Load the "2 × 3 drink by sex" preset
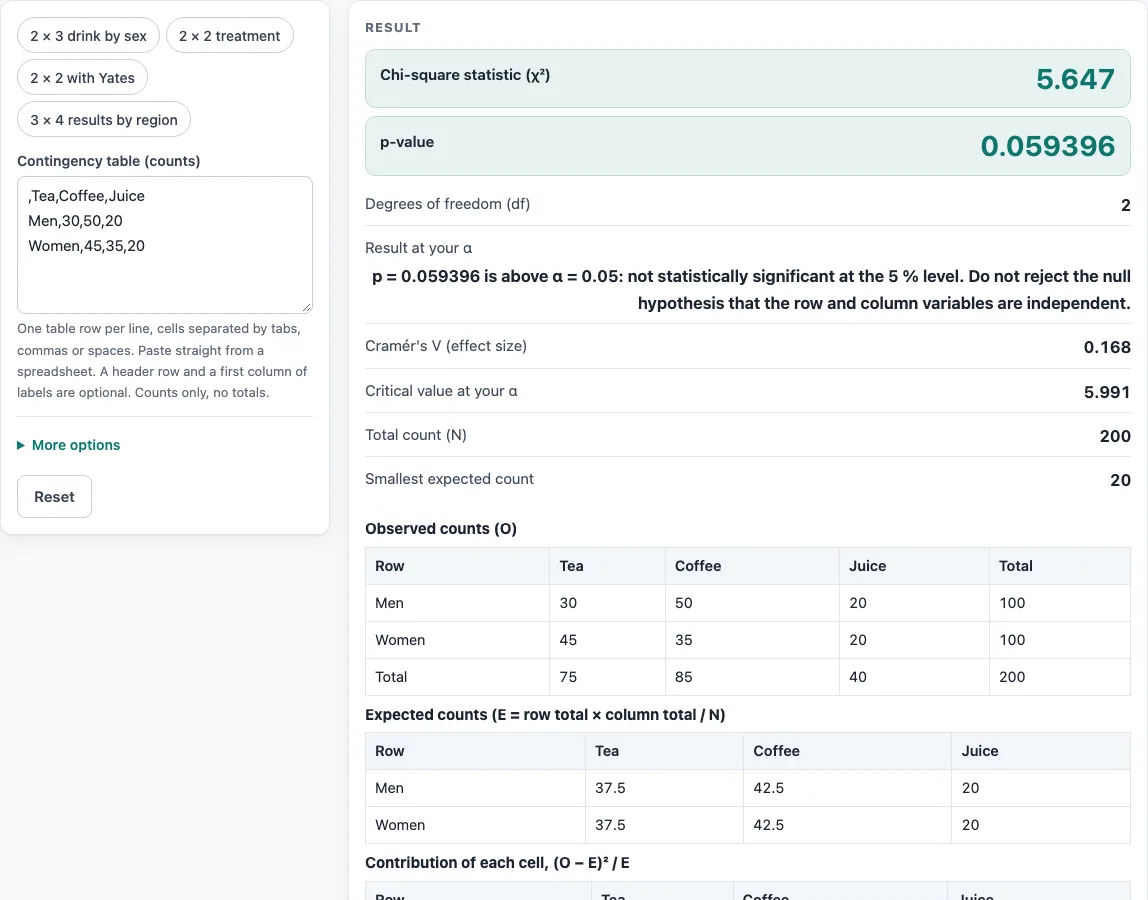 [89, 36]
